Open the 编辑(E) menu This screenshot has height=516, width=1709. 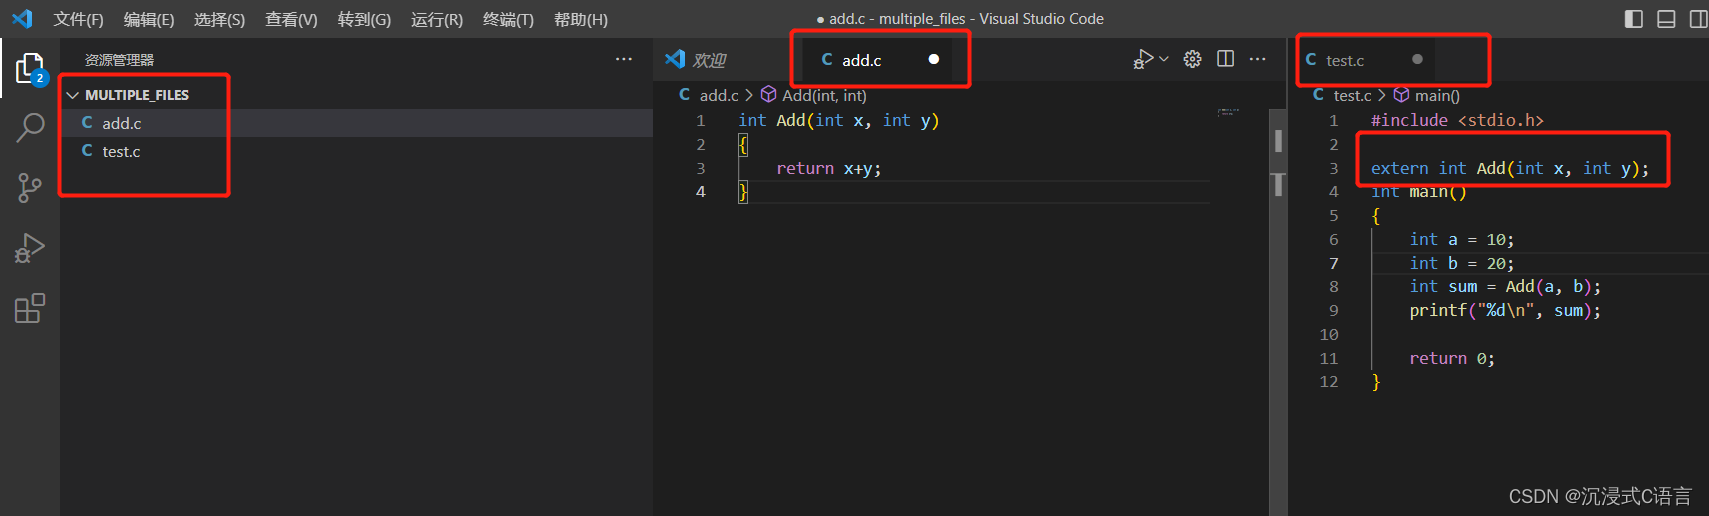(x=149, y=19)
